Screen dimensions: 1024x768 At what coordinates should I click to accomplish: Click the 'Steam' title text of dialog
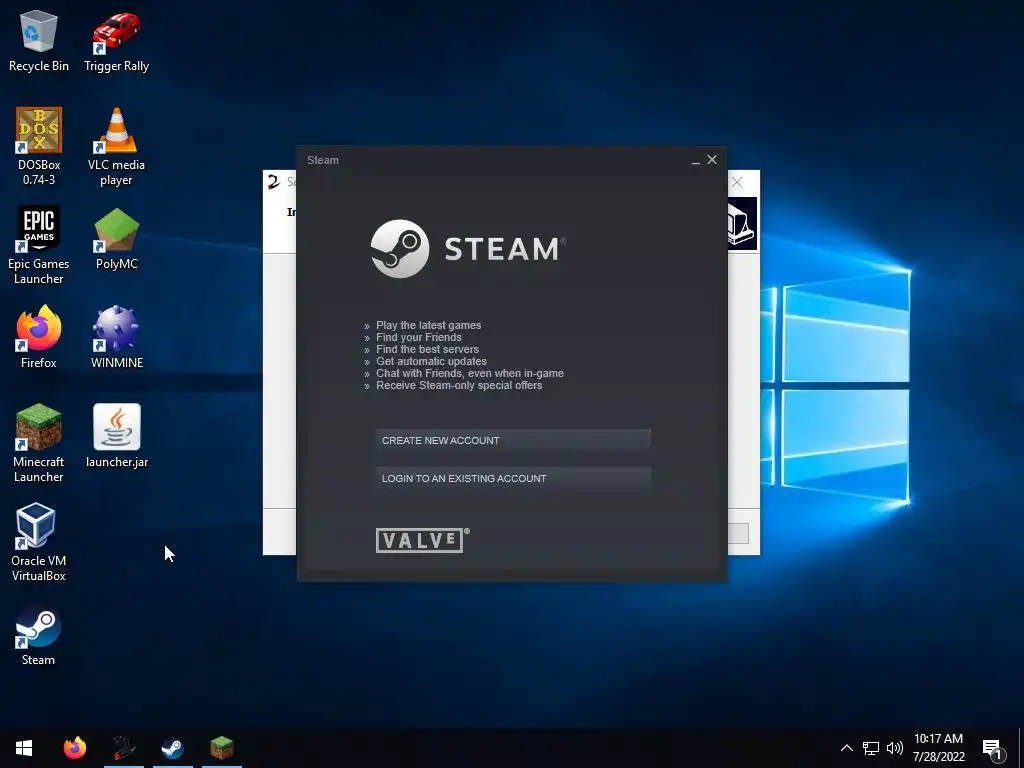tap(323, 160)
